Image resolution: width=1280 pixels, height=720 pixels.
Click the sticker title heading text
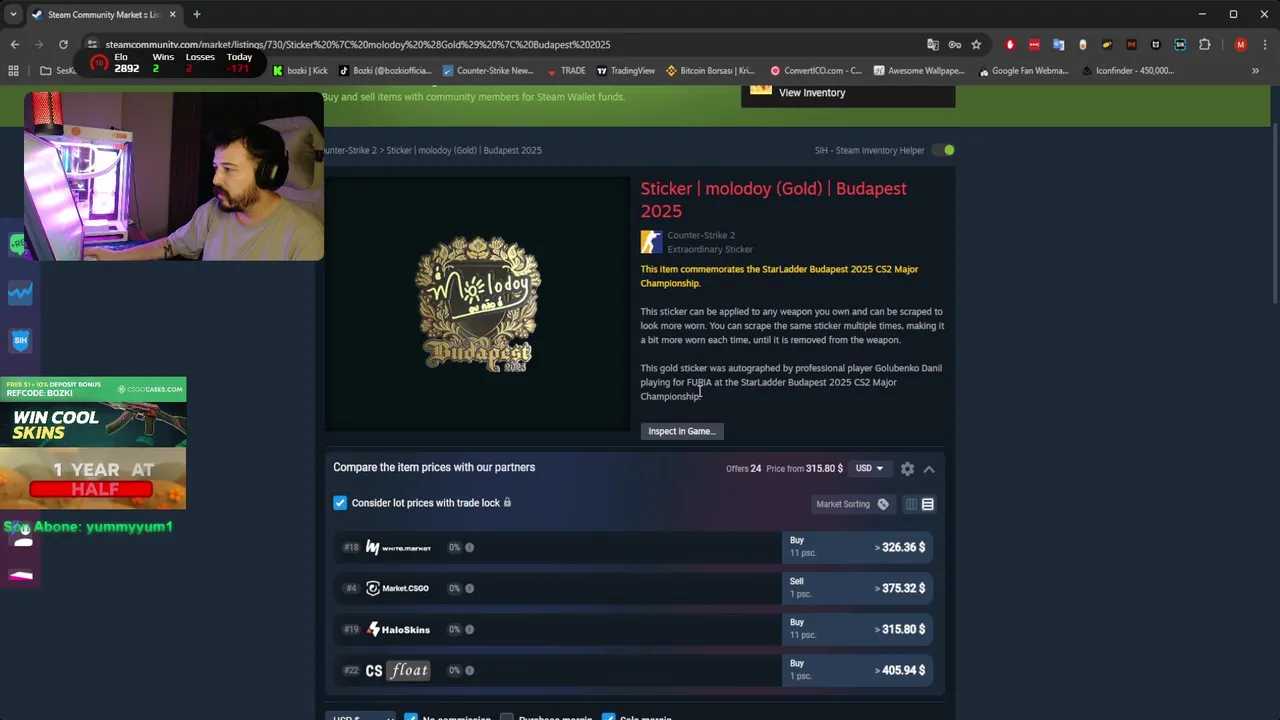pyautogui.click(x=774, y=199)
